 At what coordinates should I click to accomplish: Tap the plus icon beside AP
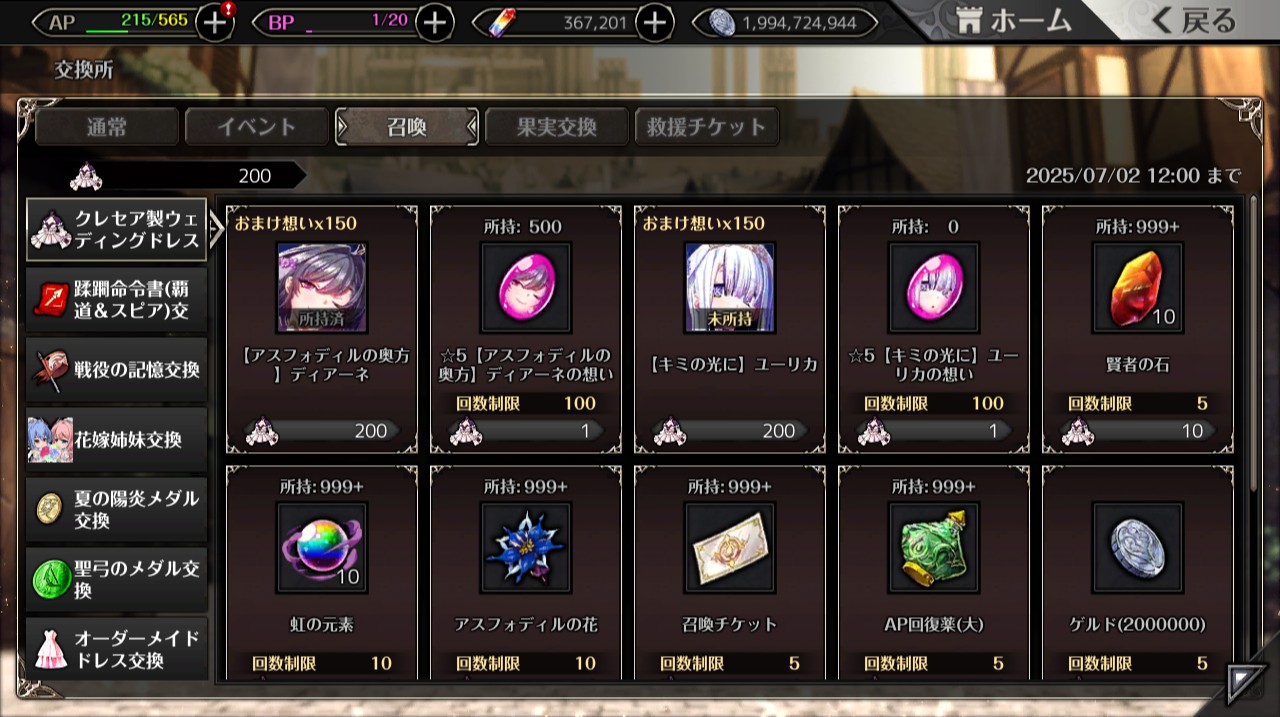click(215, 22)
